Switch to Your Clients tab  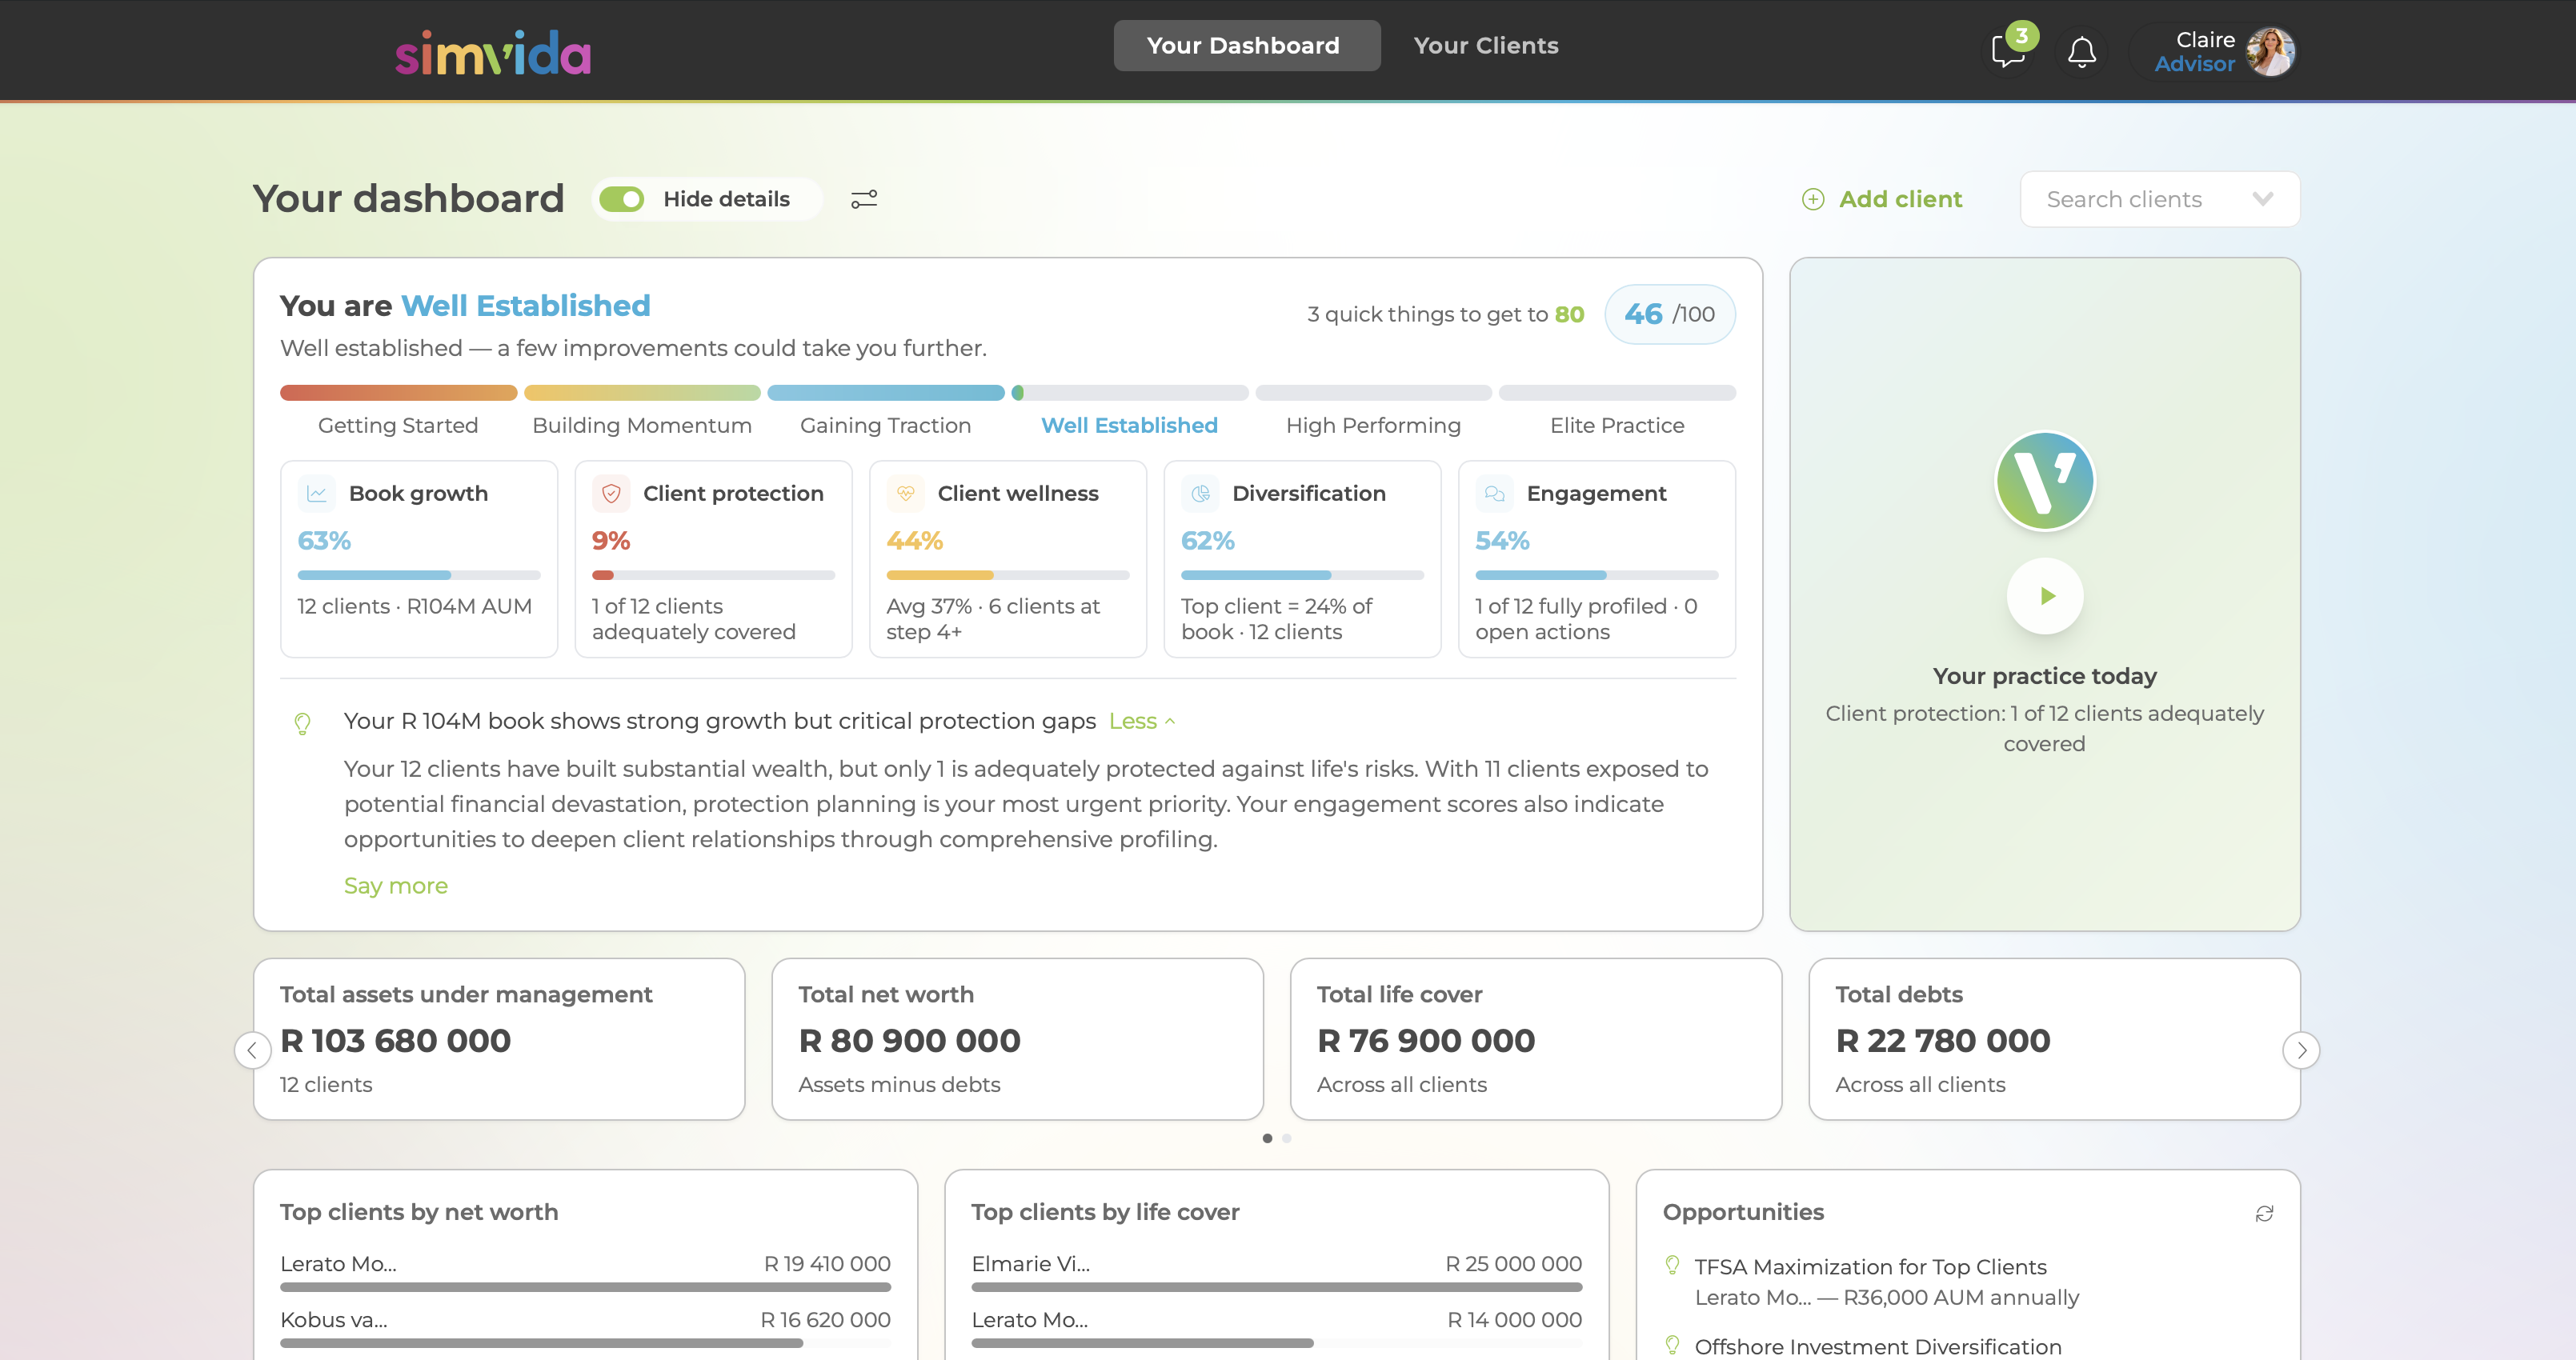1486,46
